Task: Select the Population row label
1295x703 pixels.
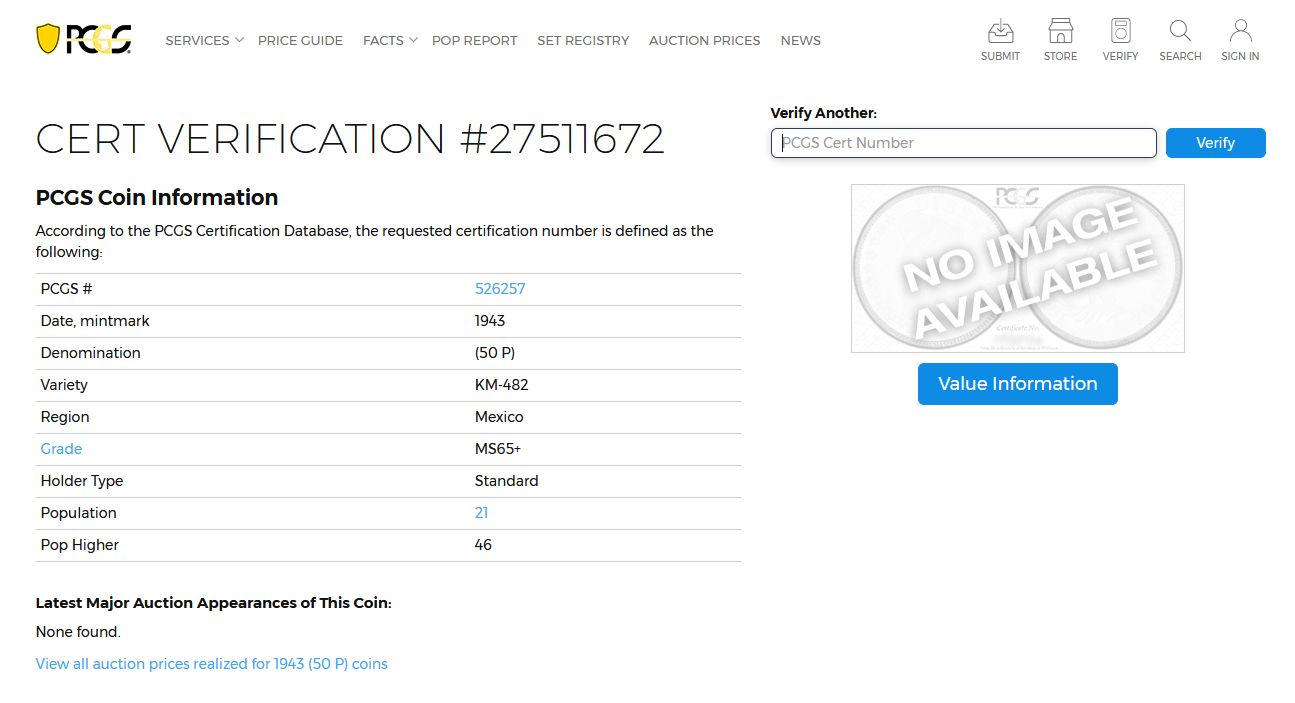Action: point(79,513)
